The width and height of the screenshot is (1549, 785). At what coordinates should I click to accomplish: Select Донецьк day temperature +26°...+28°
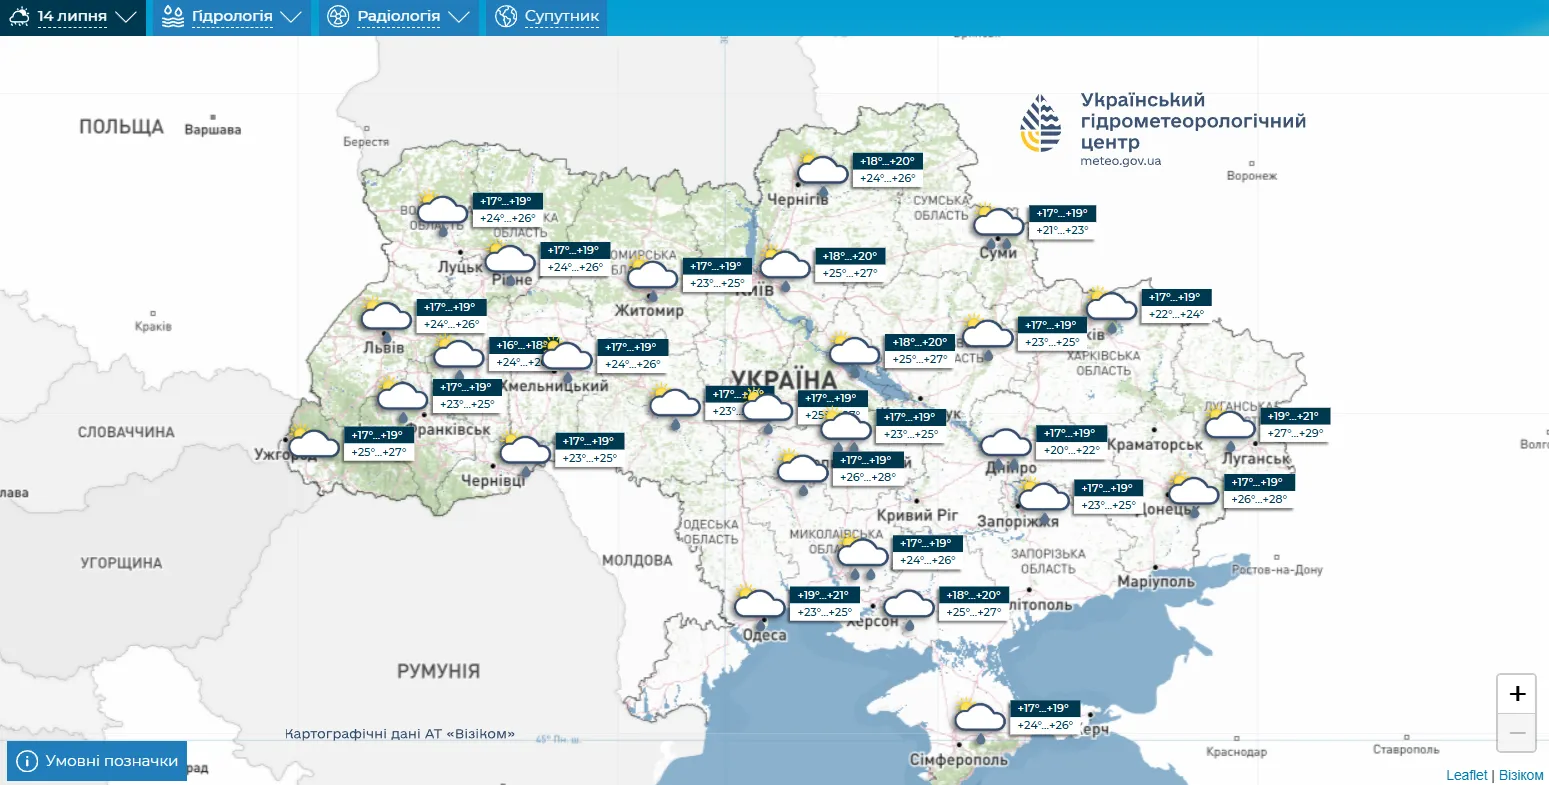pyautogui.click(x=1258, y=499)
